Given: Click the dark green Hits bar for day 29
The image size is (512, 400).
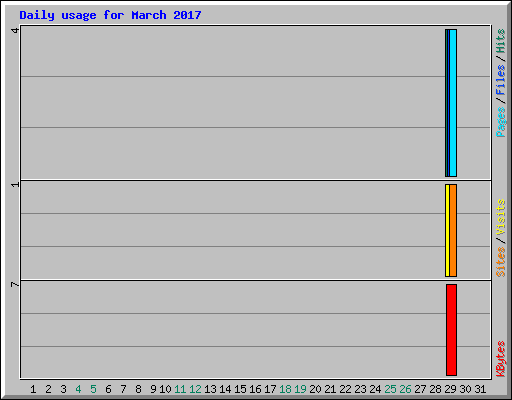Looking at the screenshot, I should [x=447, y=103].
